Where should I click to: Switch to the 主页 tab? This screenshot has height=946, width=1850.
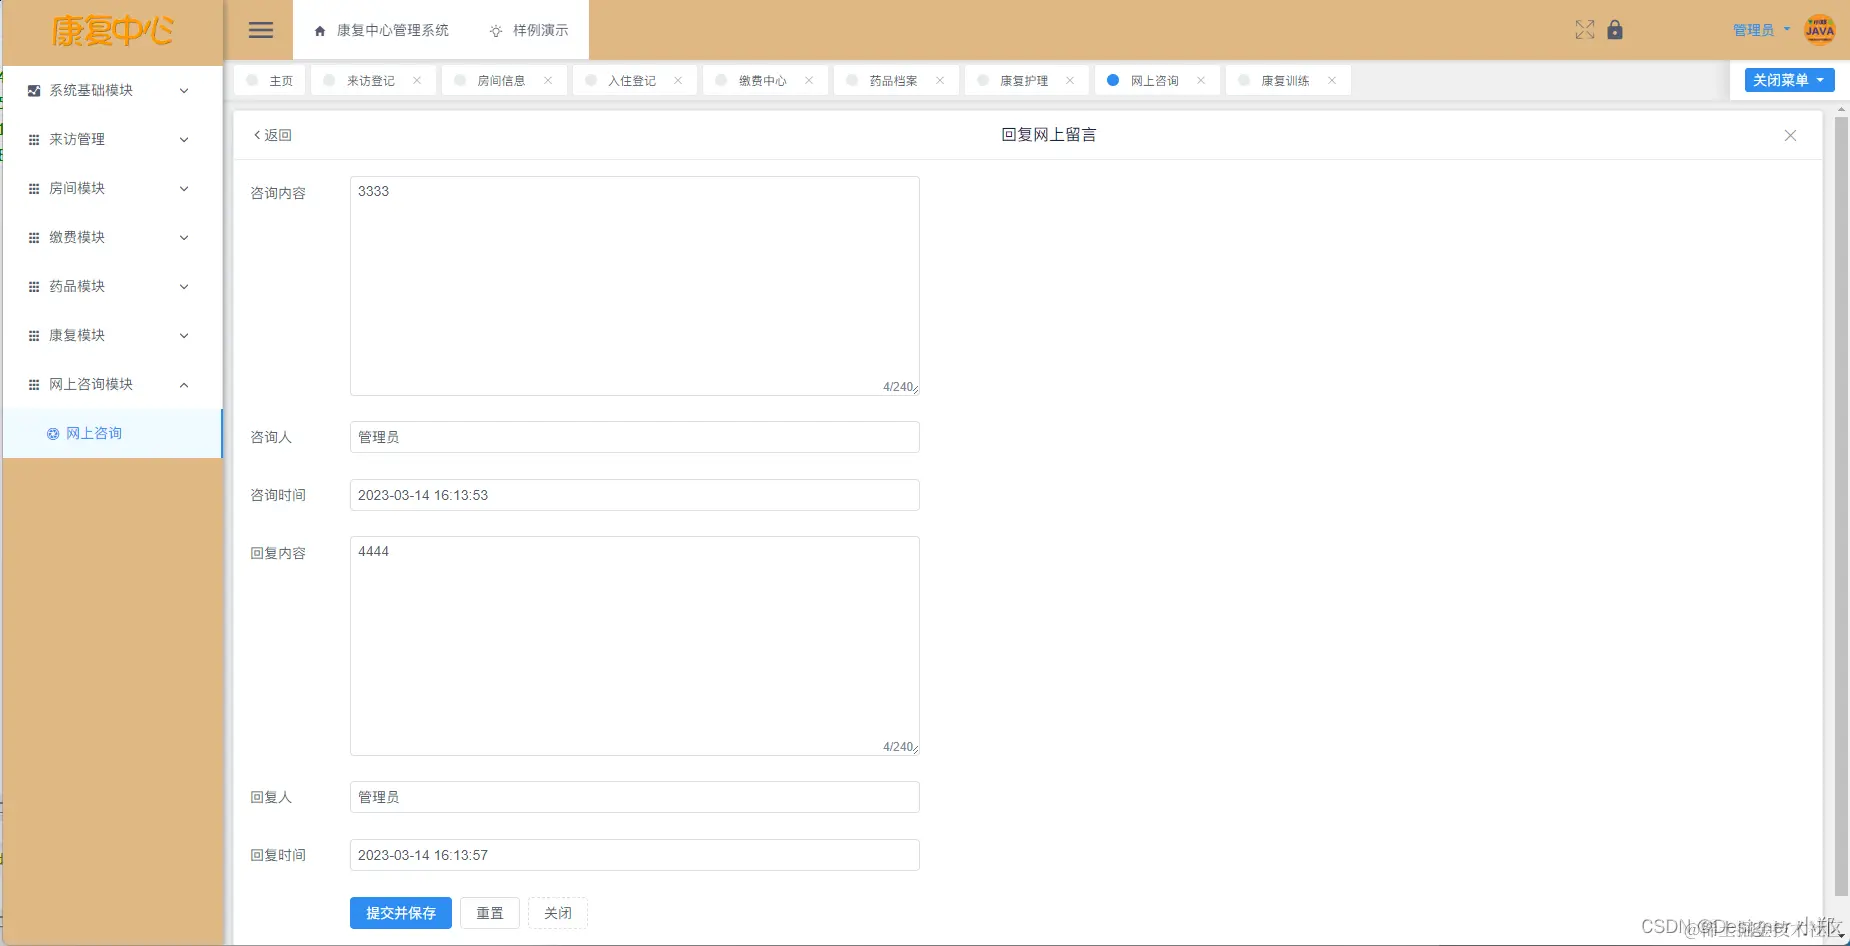point(270,80)
